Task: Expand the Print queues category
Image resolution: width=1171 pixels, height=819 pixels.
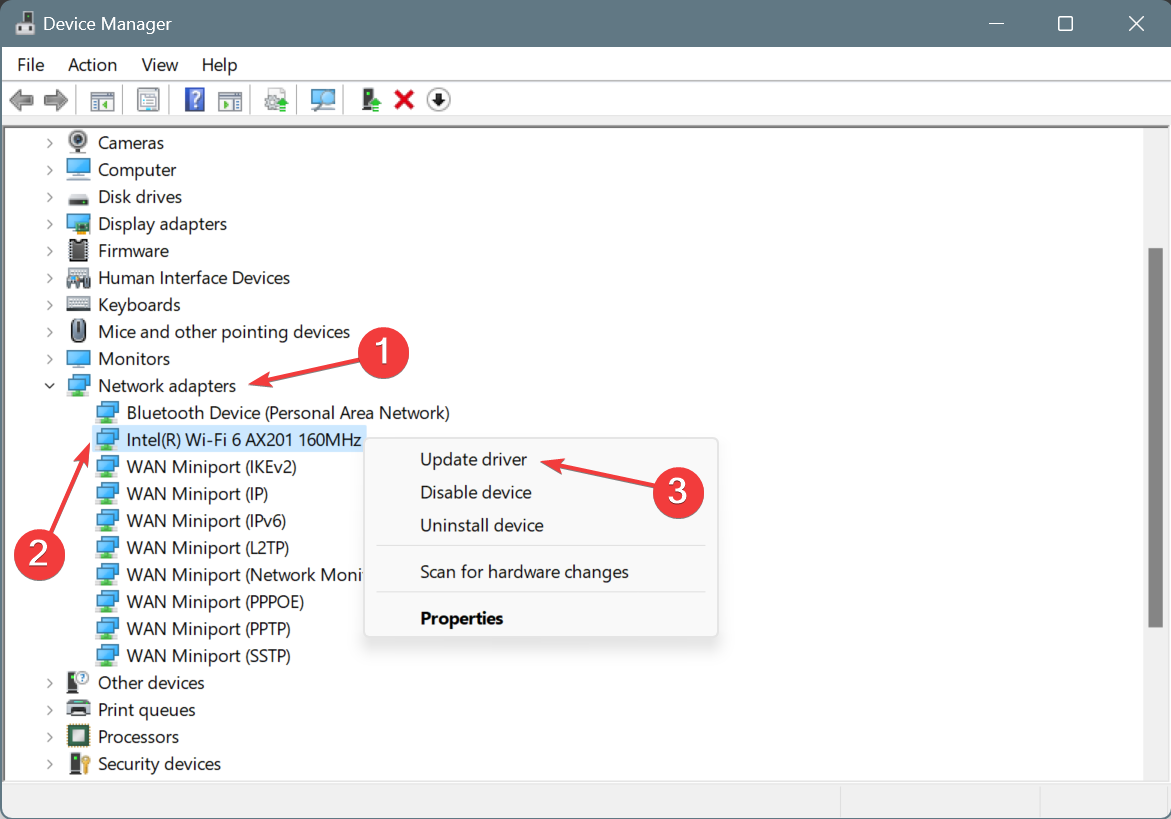Action: pos(49,710)
